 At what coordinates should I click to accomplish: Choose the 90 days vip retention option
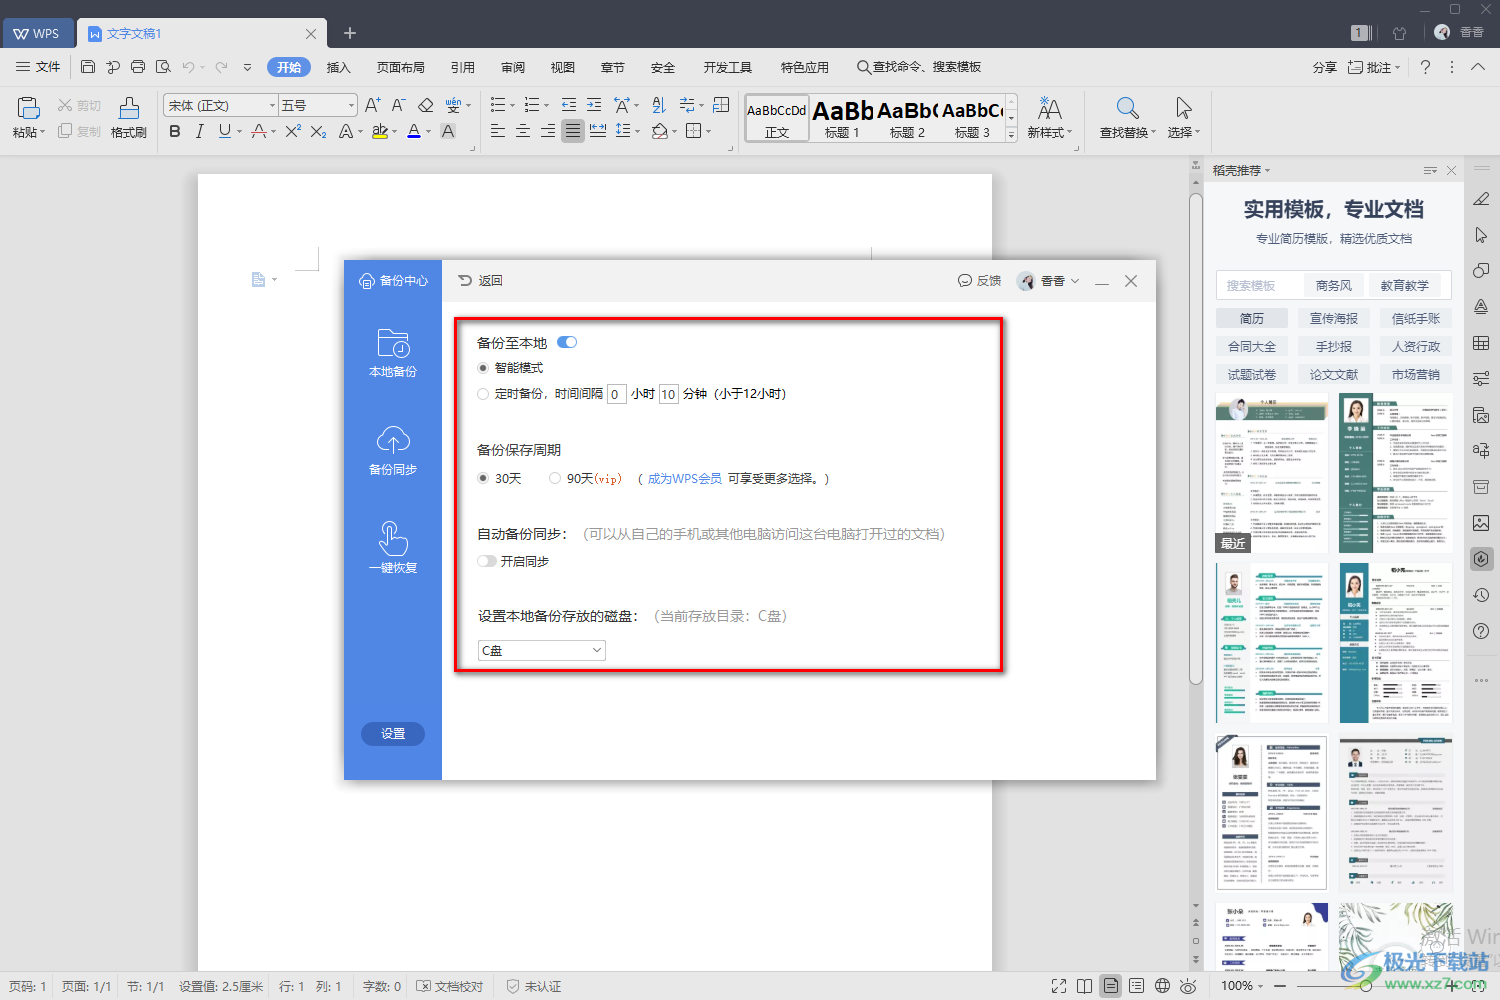click(x=554, y=478)
